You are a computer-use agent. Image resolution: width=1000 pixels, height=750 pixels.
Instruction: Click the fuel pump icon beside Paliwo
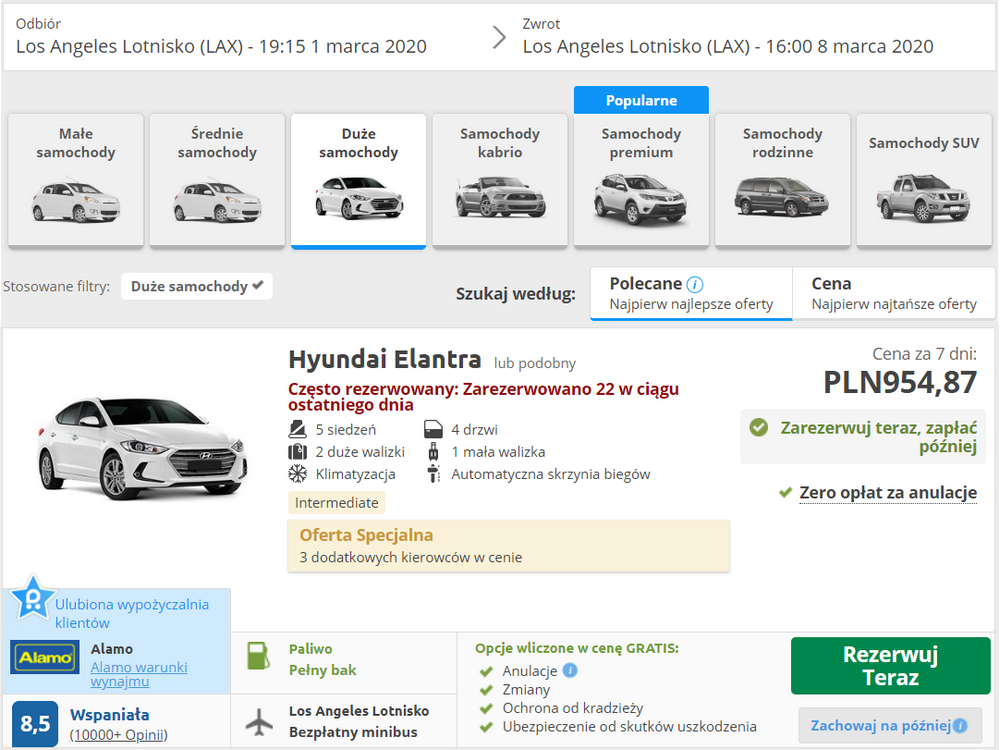pos(258,656)
